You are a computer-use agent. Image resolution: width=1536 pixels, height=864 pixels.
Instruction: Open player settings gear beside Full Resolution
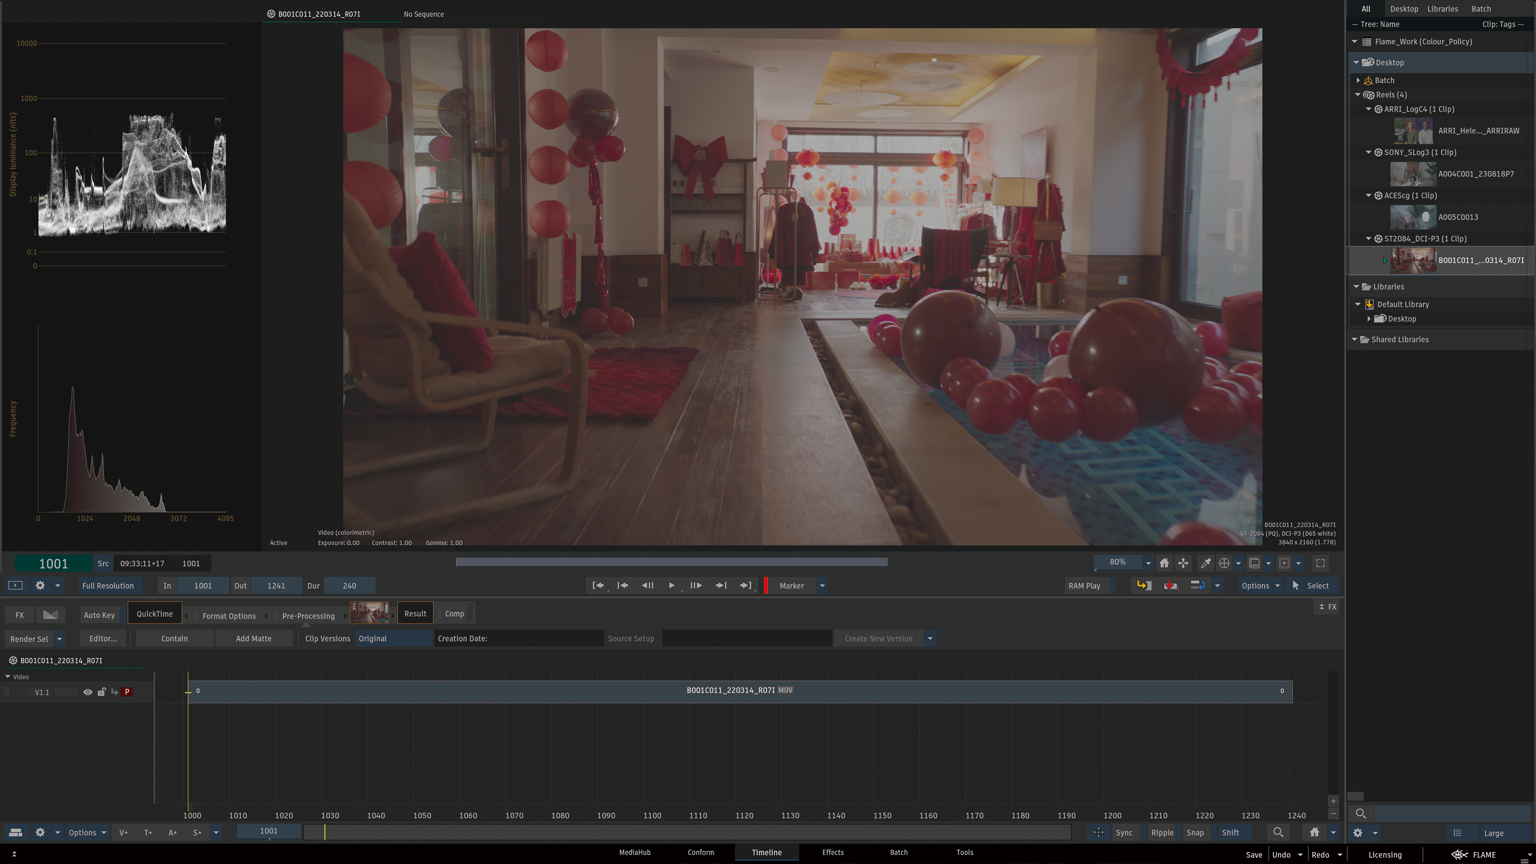click(40, 586)
